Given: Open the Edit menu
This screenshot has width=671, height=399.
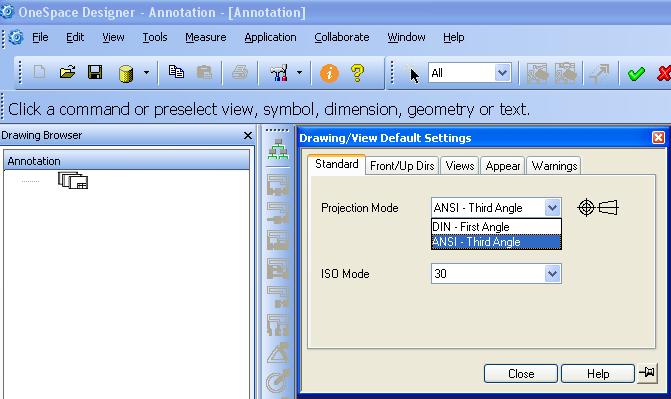Looking at the screenshot, I should (75, 38).
